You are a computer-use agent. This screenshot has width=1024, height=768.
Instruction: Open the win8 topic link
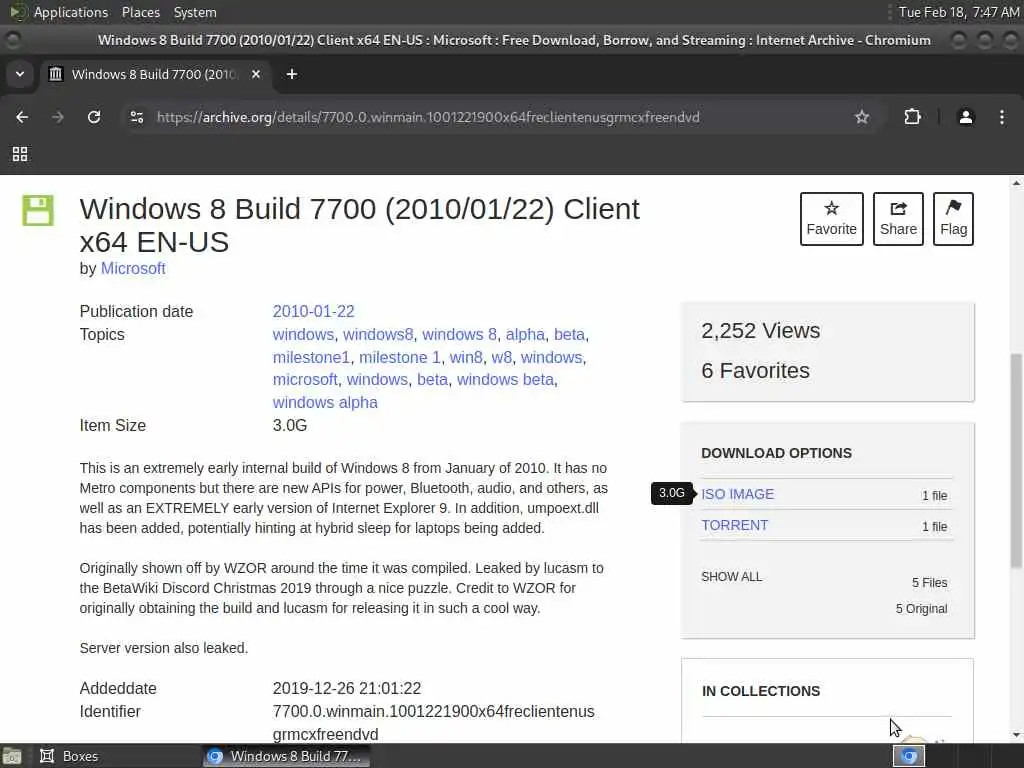[x=466, y=357]
